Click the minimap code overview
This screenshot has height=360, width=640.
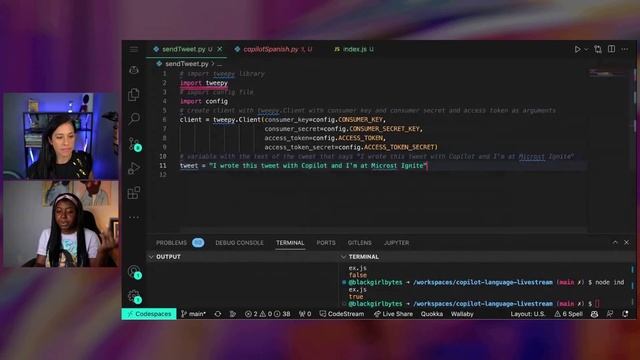click(x=607, y=73)
